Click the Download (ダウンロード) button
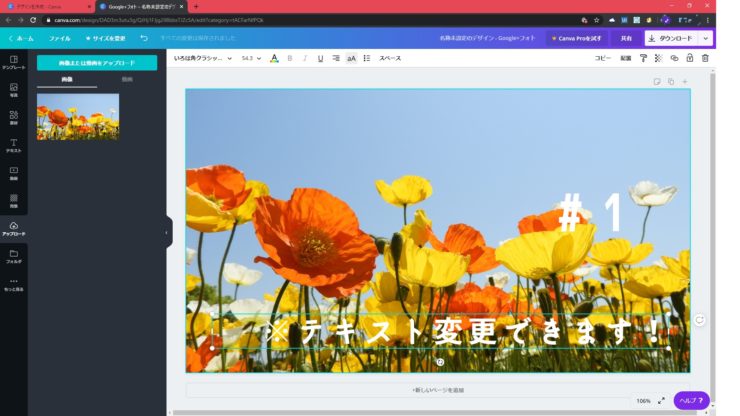Image resolution: width=740 pixels, height=416 pixels. (x=672, y=38)
